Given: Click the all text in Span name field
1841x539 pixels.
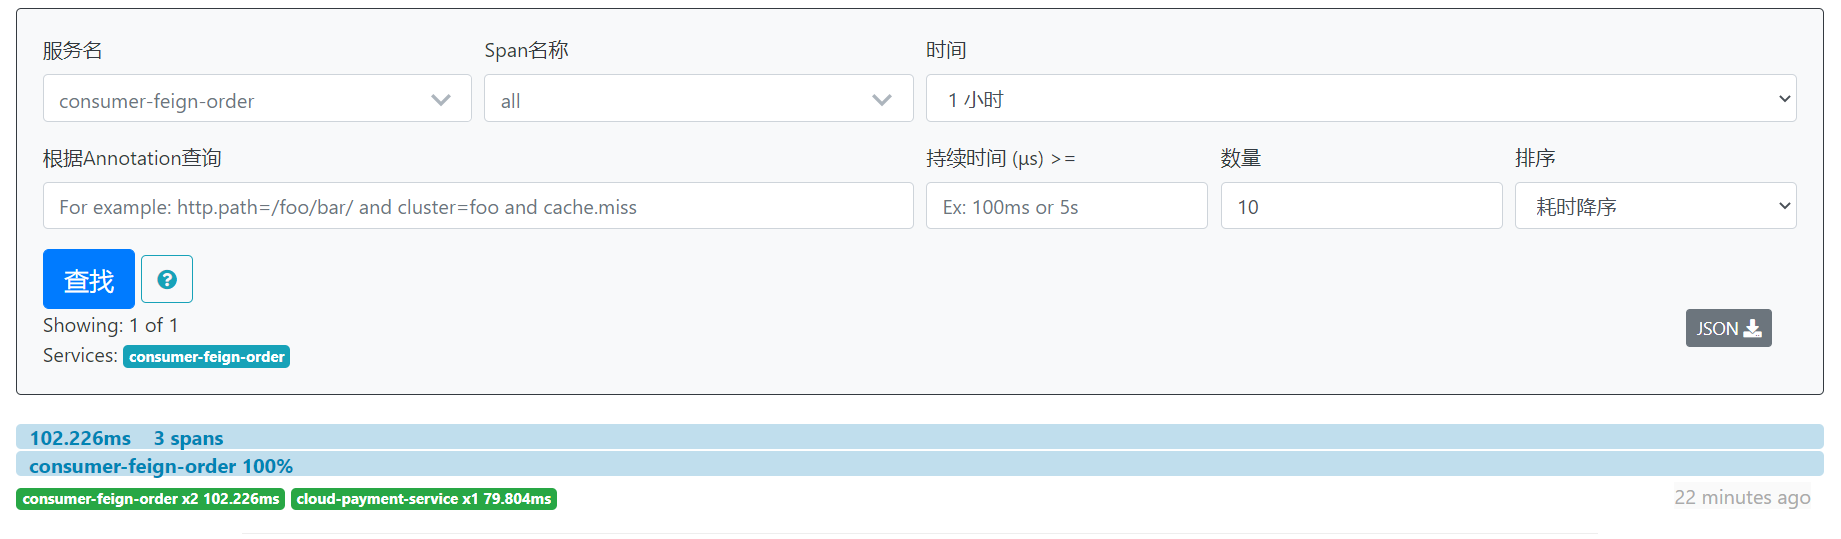Looking at the screenshot, I should pyautogui.click(x=510, y=101).
